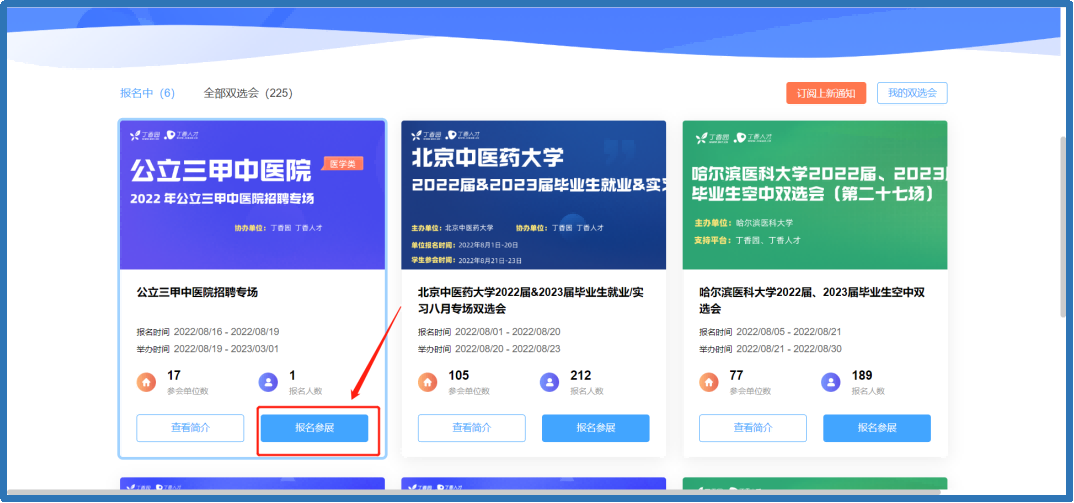1074x503 pixels.
Task: Click the orange house icon on the 公立三甲中医院 card
Action: click(147, 382)
